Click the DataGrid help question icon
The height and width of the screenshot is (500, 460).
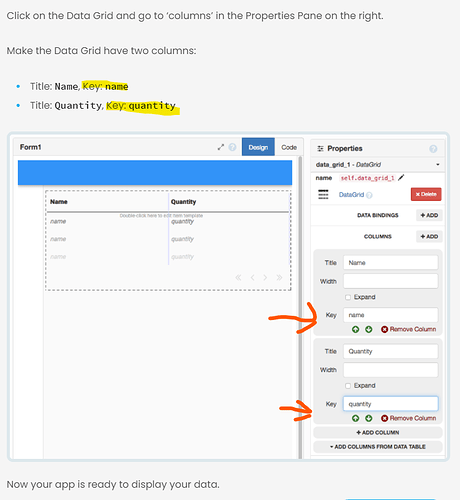(369, 195)
